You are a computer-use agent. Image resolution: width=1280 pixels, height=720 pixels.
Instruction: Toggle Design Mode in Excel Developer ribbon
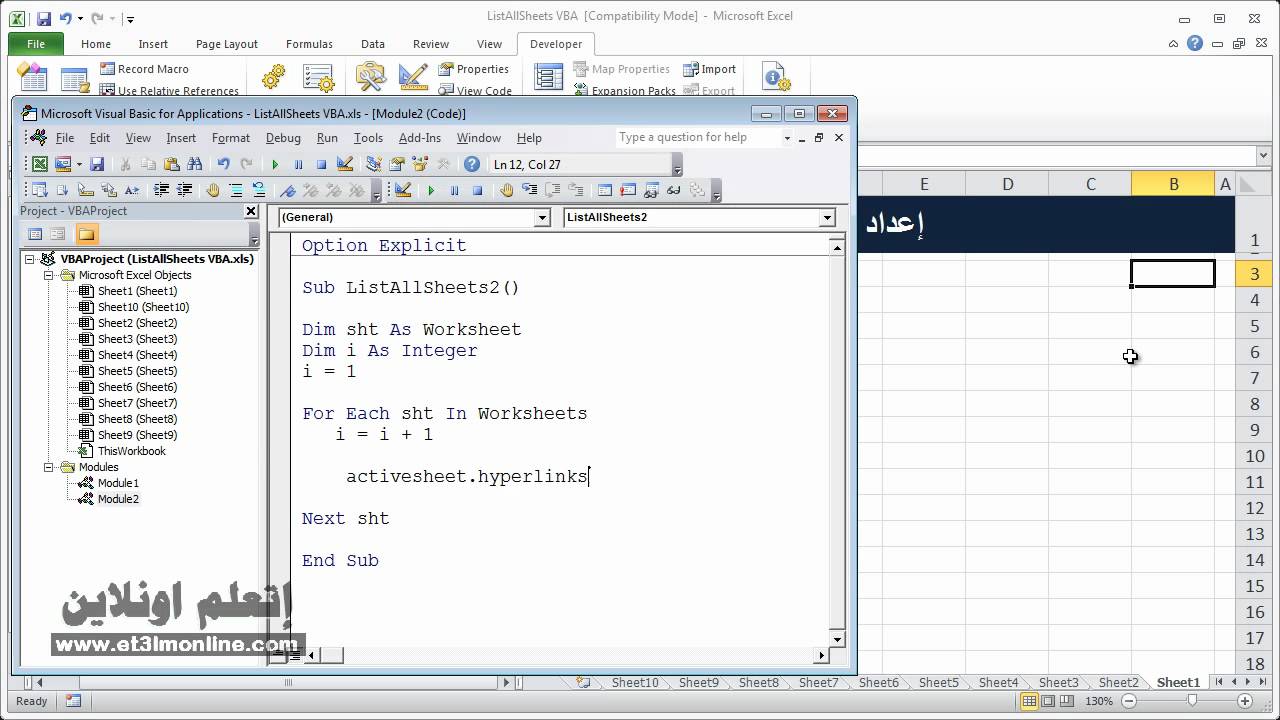[413, 78]
